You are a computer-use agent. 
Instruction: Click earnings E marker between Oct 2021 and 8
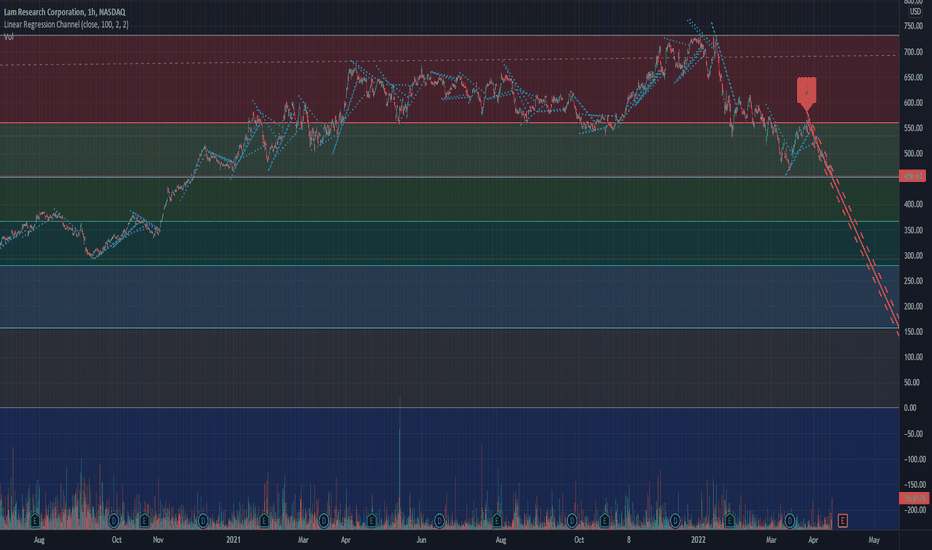(x=604, y=521)
